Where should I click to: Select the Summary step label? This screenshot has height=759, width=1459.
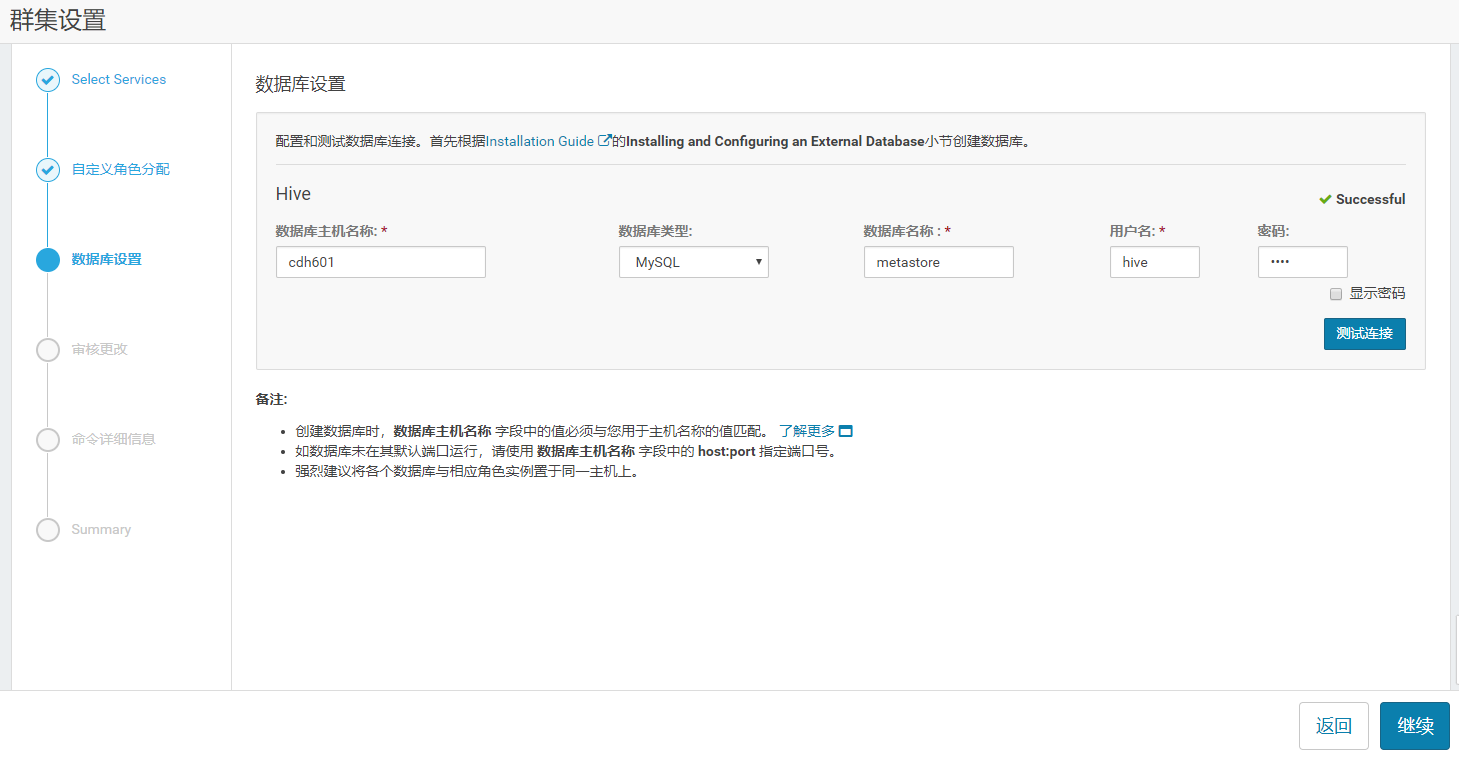[101, 530]
